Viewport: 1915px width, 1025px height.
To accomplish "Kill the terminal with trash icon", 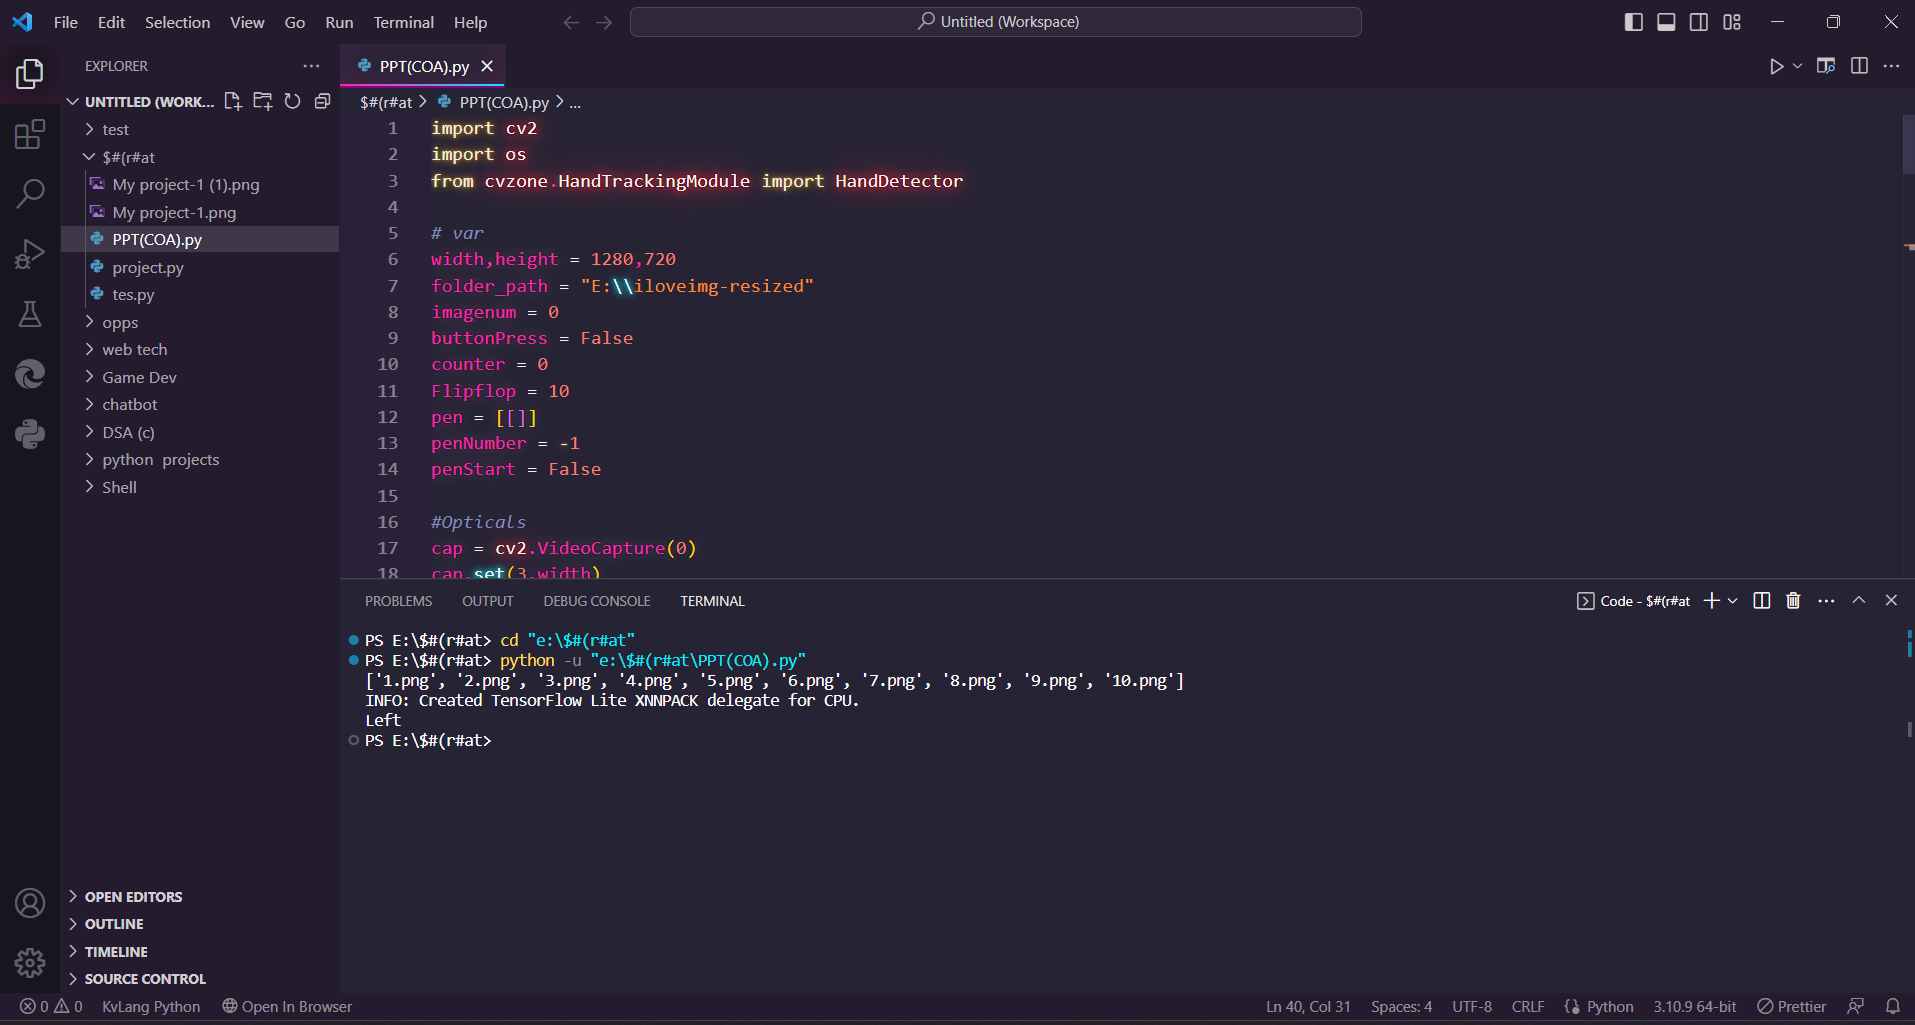I will 1793,600.
